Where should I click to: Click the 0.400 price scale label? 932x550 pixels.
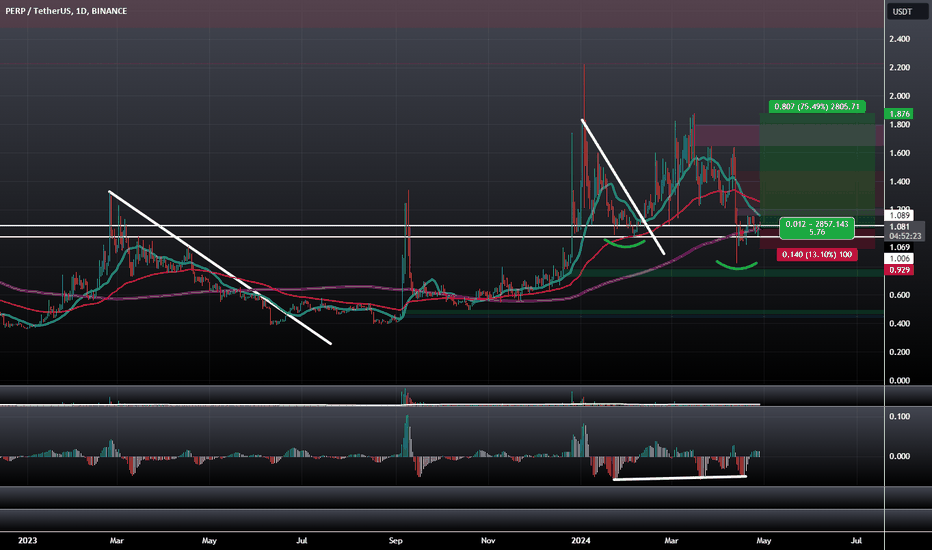[x=899, y=323]
